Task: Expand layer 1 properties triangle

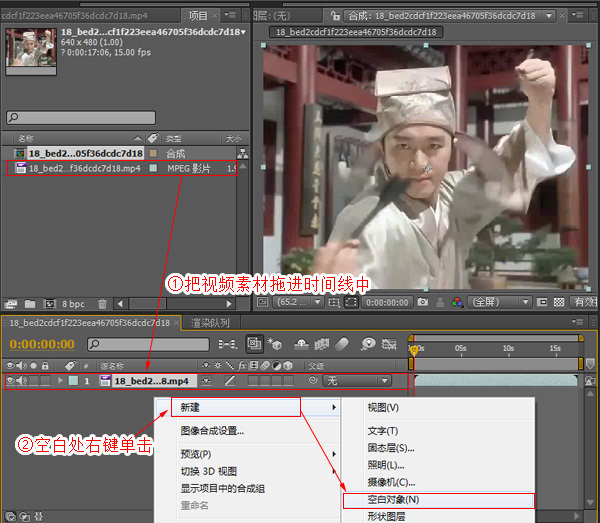Action: tap(60, 381)
